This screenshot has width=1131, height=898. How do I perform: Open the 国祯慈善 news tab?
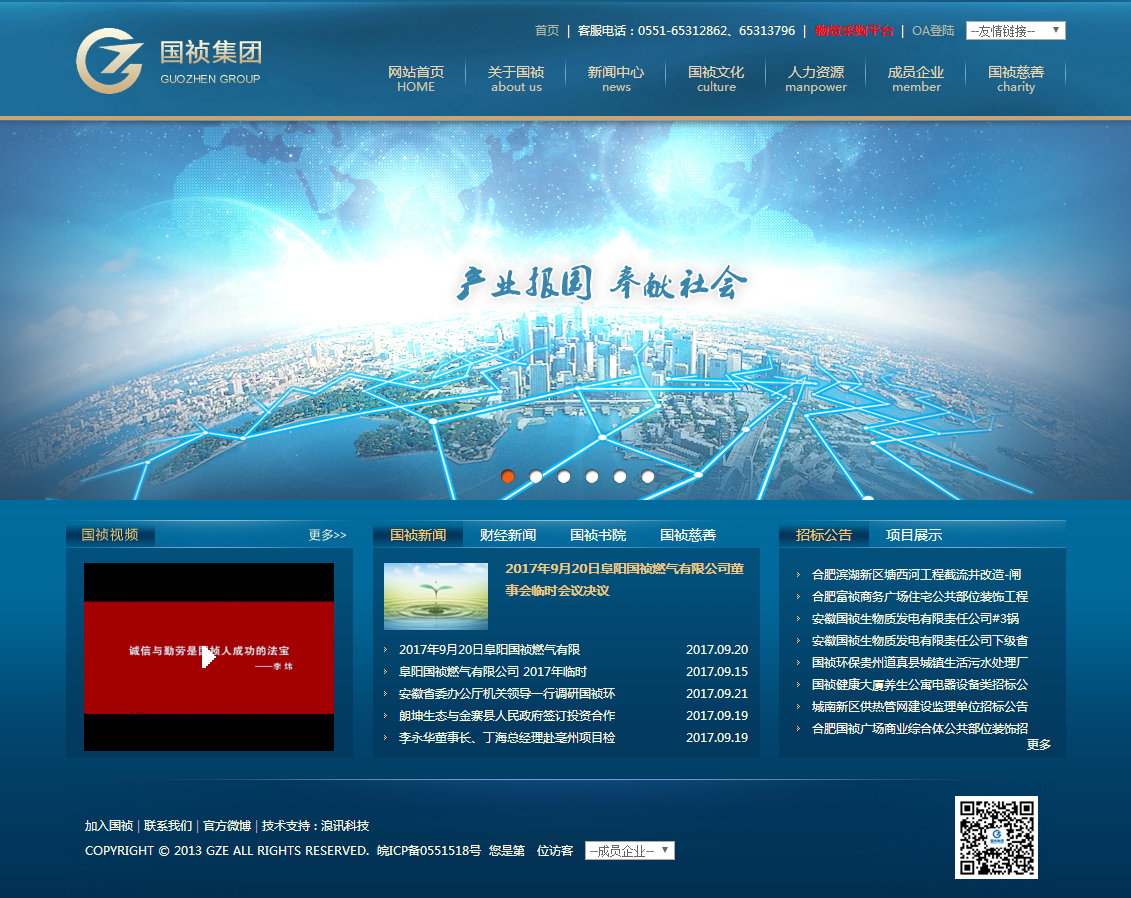click(688, 535)
